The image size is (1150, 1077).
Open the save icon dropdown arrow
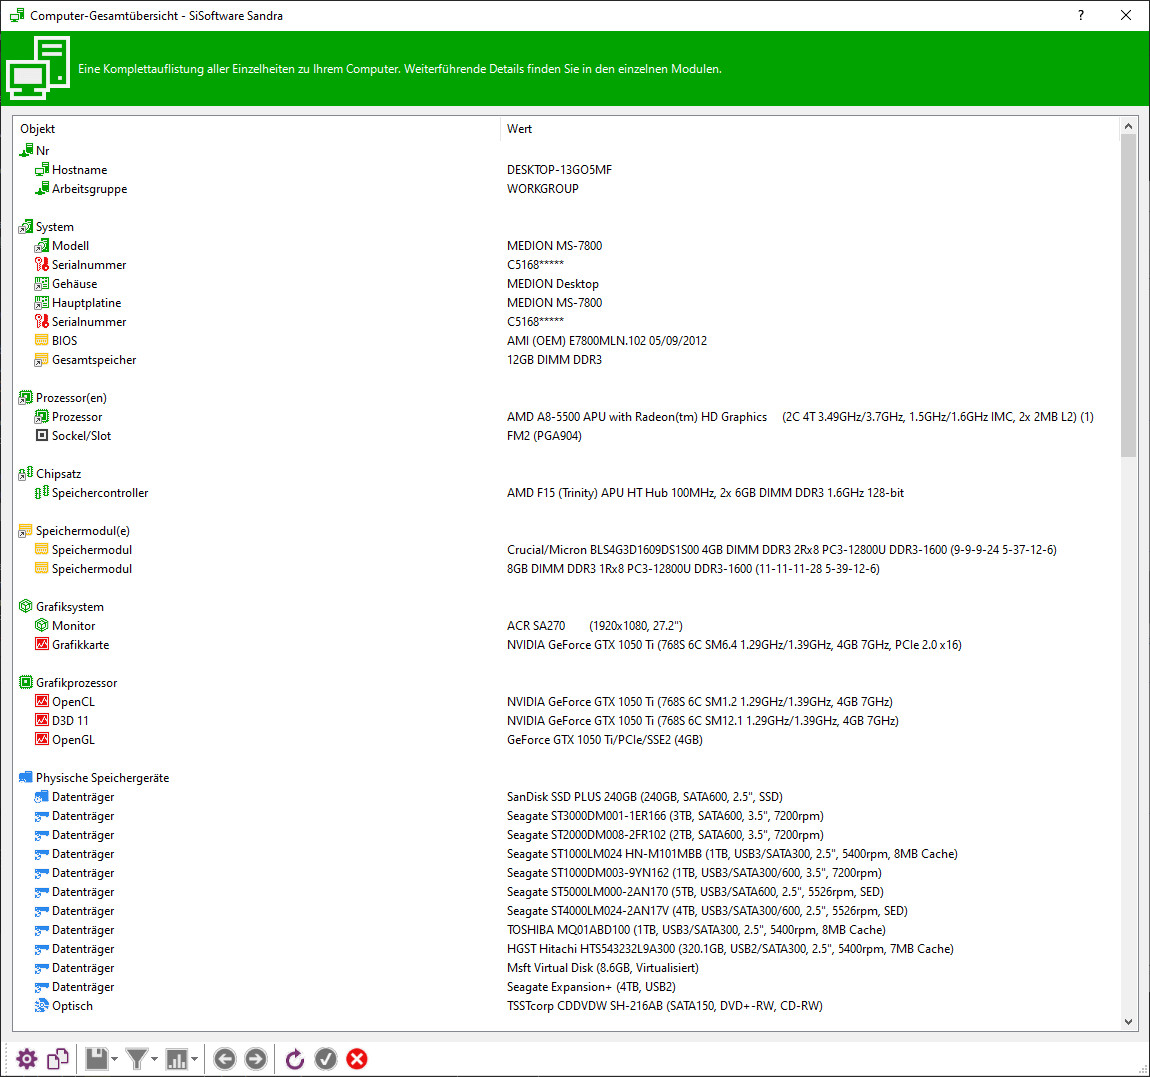(114, 1059)
